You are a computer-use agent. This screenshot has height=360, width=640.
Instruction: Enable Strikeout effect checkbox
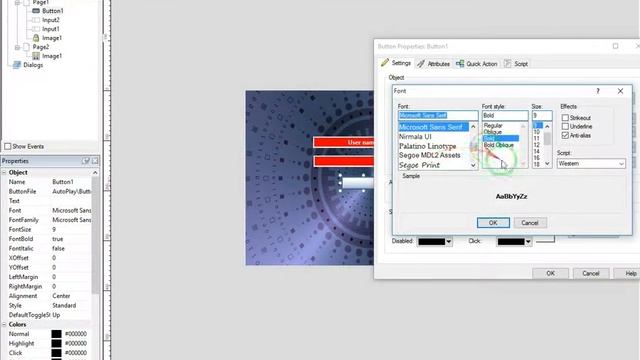point(565,118)
